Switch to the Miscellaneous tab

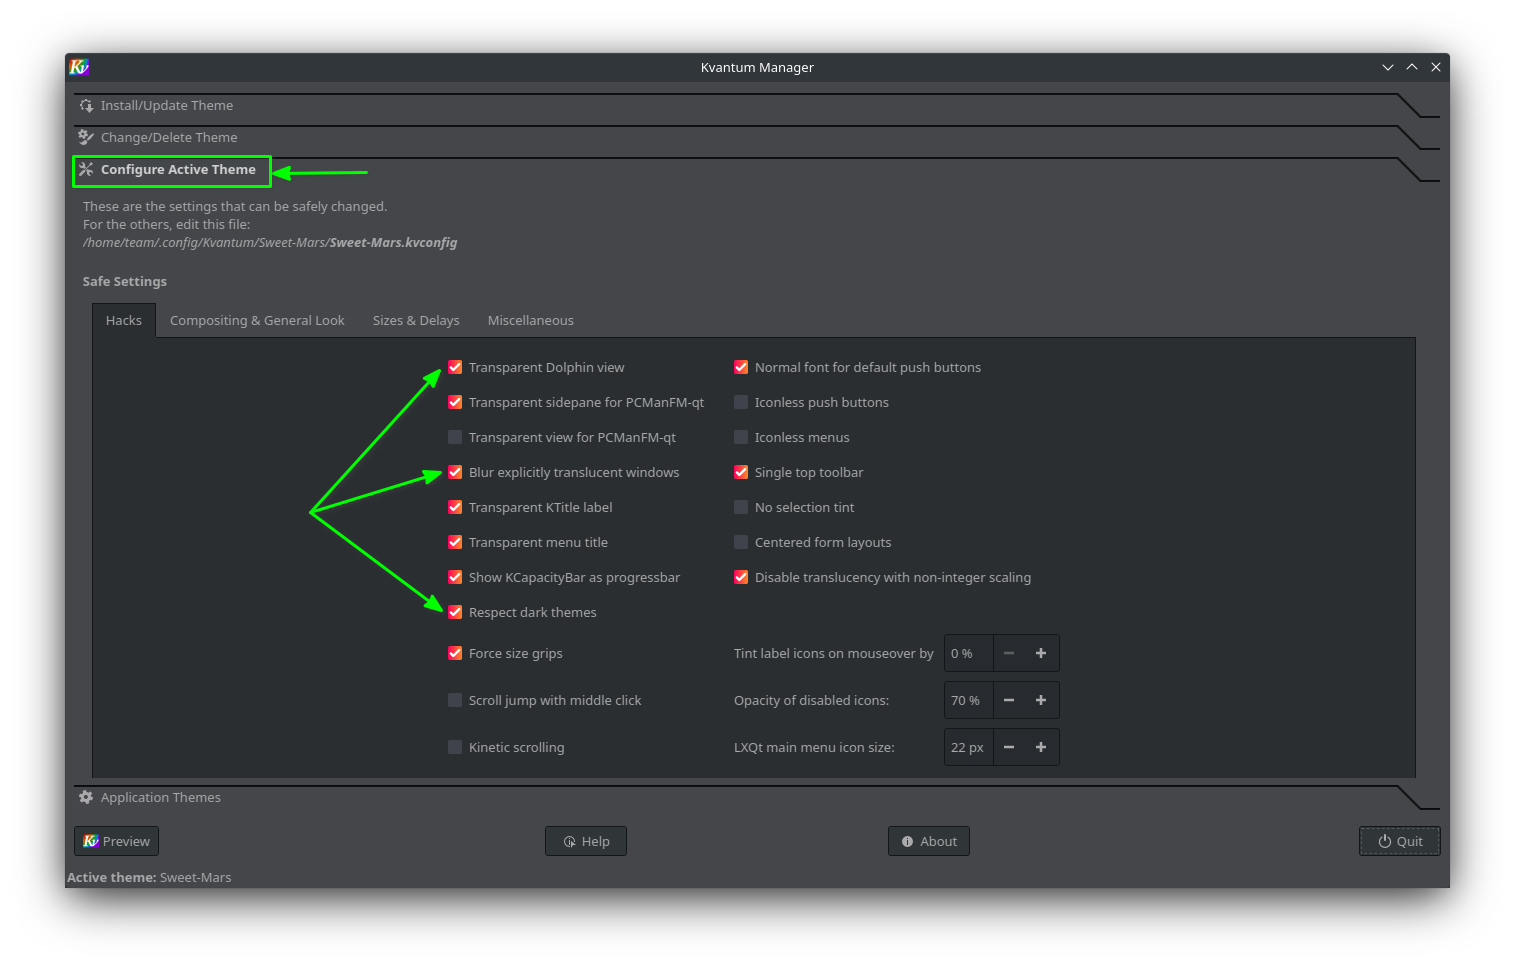tap(531, 320)
